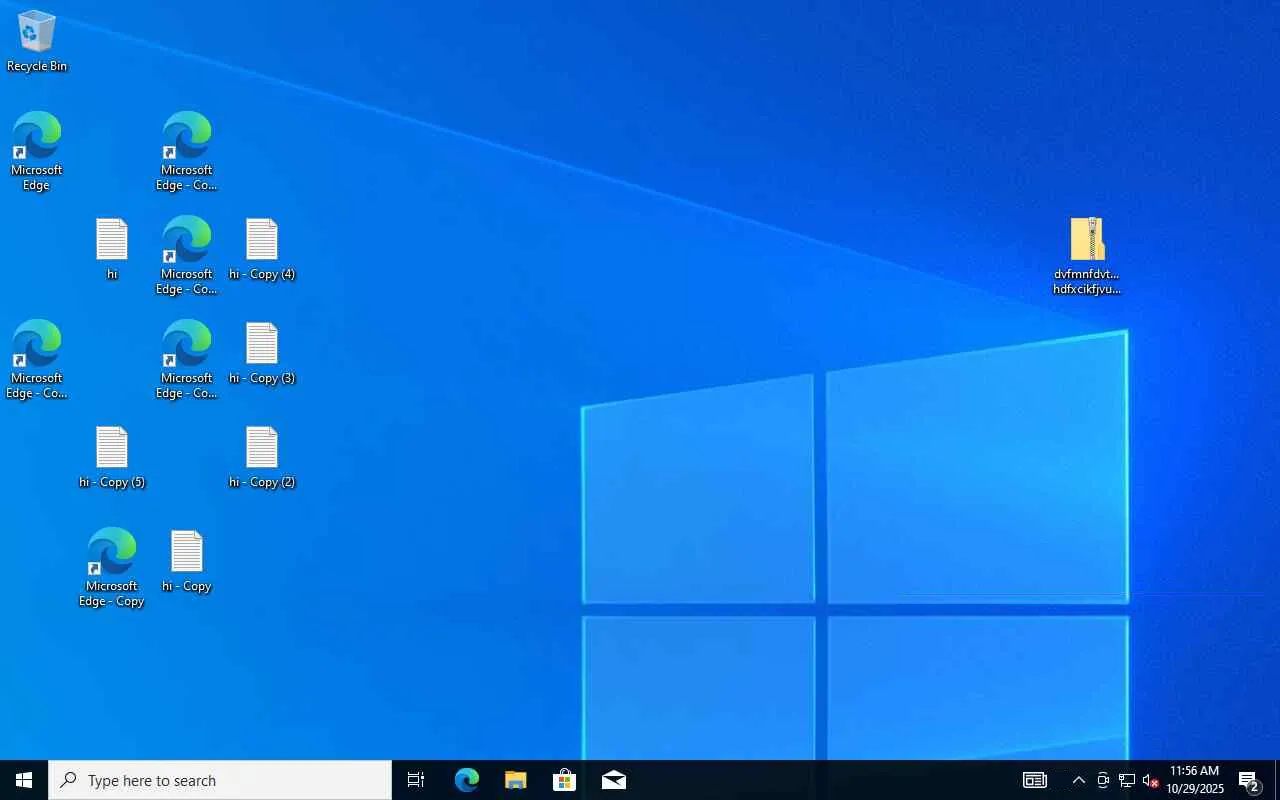Select the 'Microsoft Edge - Copy' shortcut
Screen dimensions: 1280x800
pyautogui.click(x=112, y=567)
